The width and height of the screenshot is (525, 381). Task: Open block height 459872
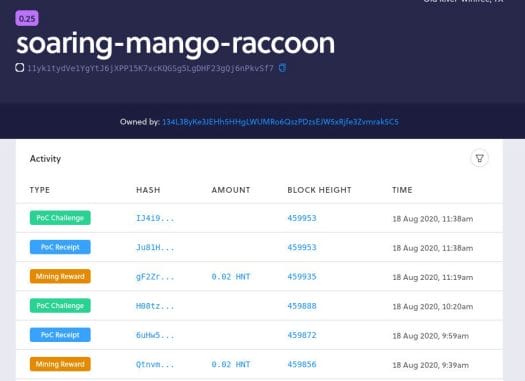(302, 335)
